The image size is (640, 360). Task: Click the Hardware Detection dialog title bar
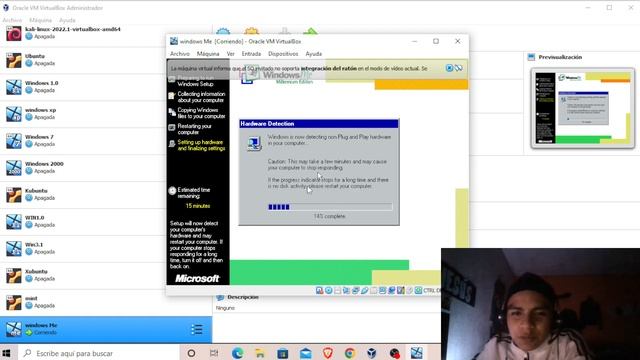point(319,124)
